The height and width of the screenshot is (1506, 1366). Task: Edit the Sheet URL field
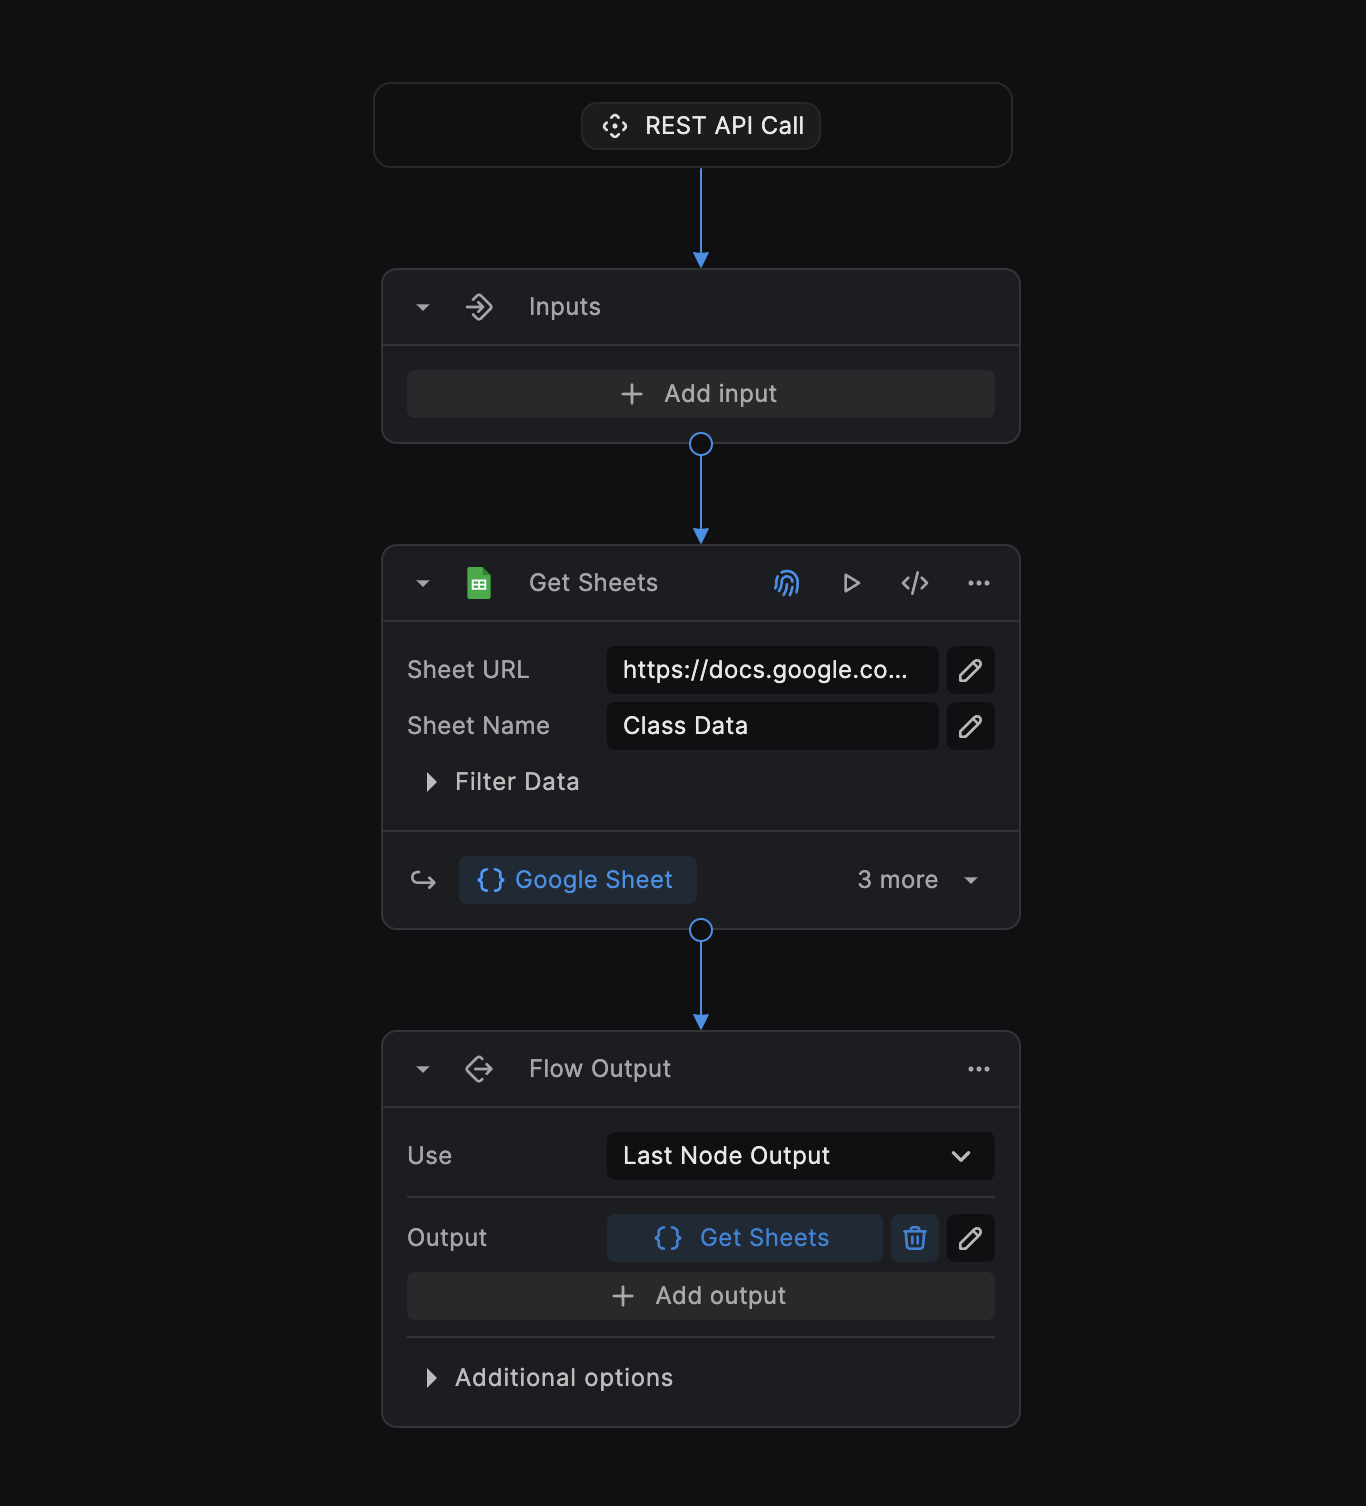click(x=970, y=670)
